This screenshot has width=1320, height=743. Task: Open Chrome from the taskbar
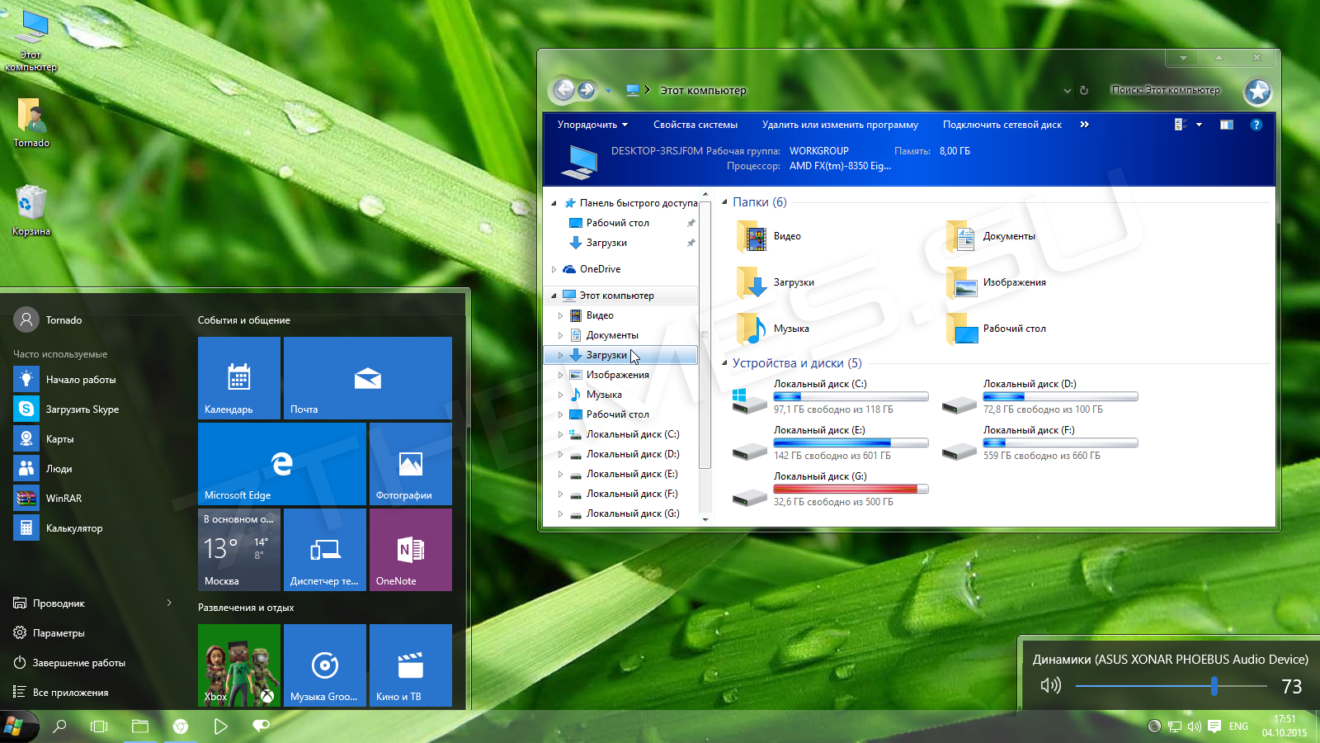[180, 726]
